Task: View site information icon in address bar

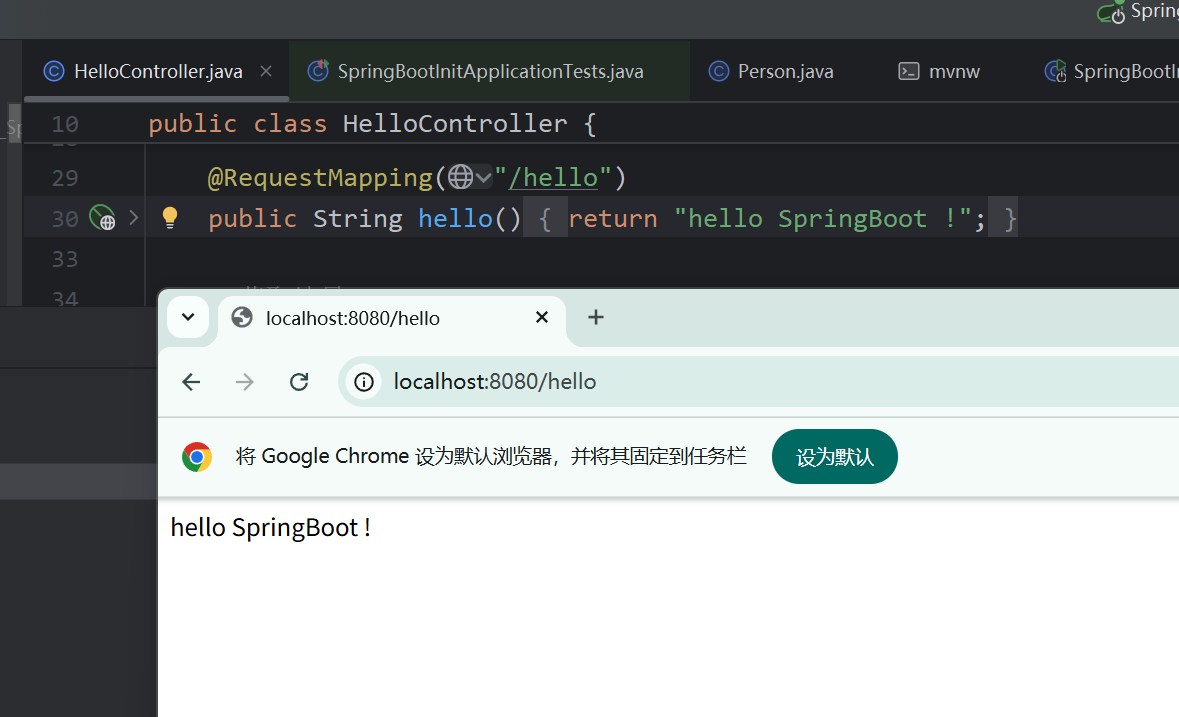Action: (x=364, y=382)
